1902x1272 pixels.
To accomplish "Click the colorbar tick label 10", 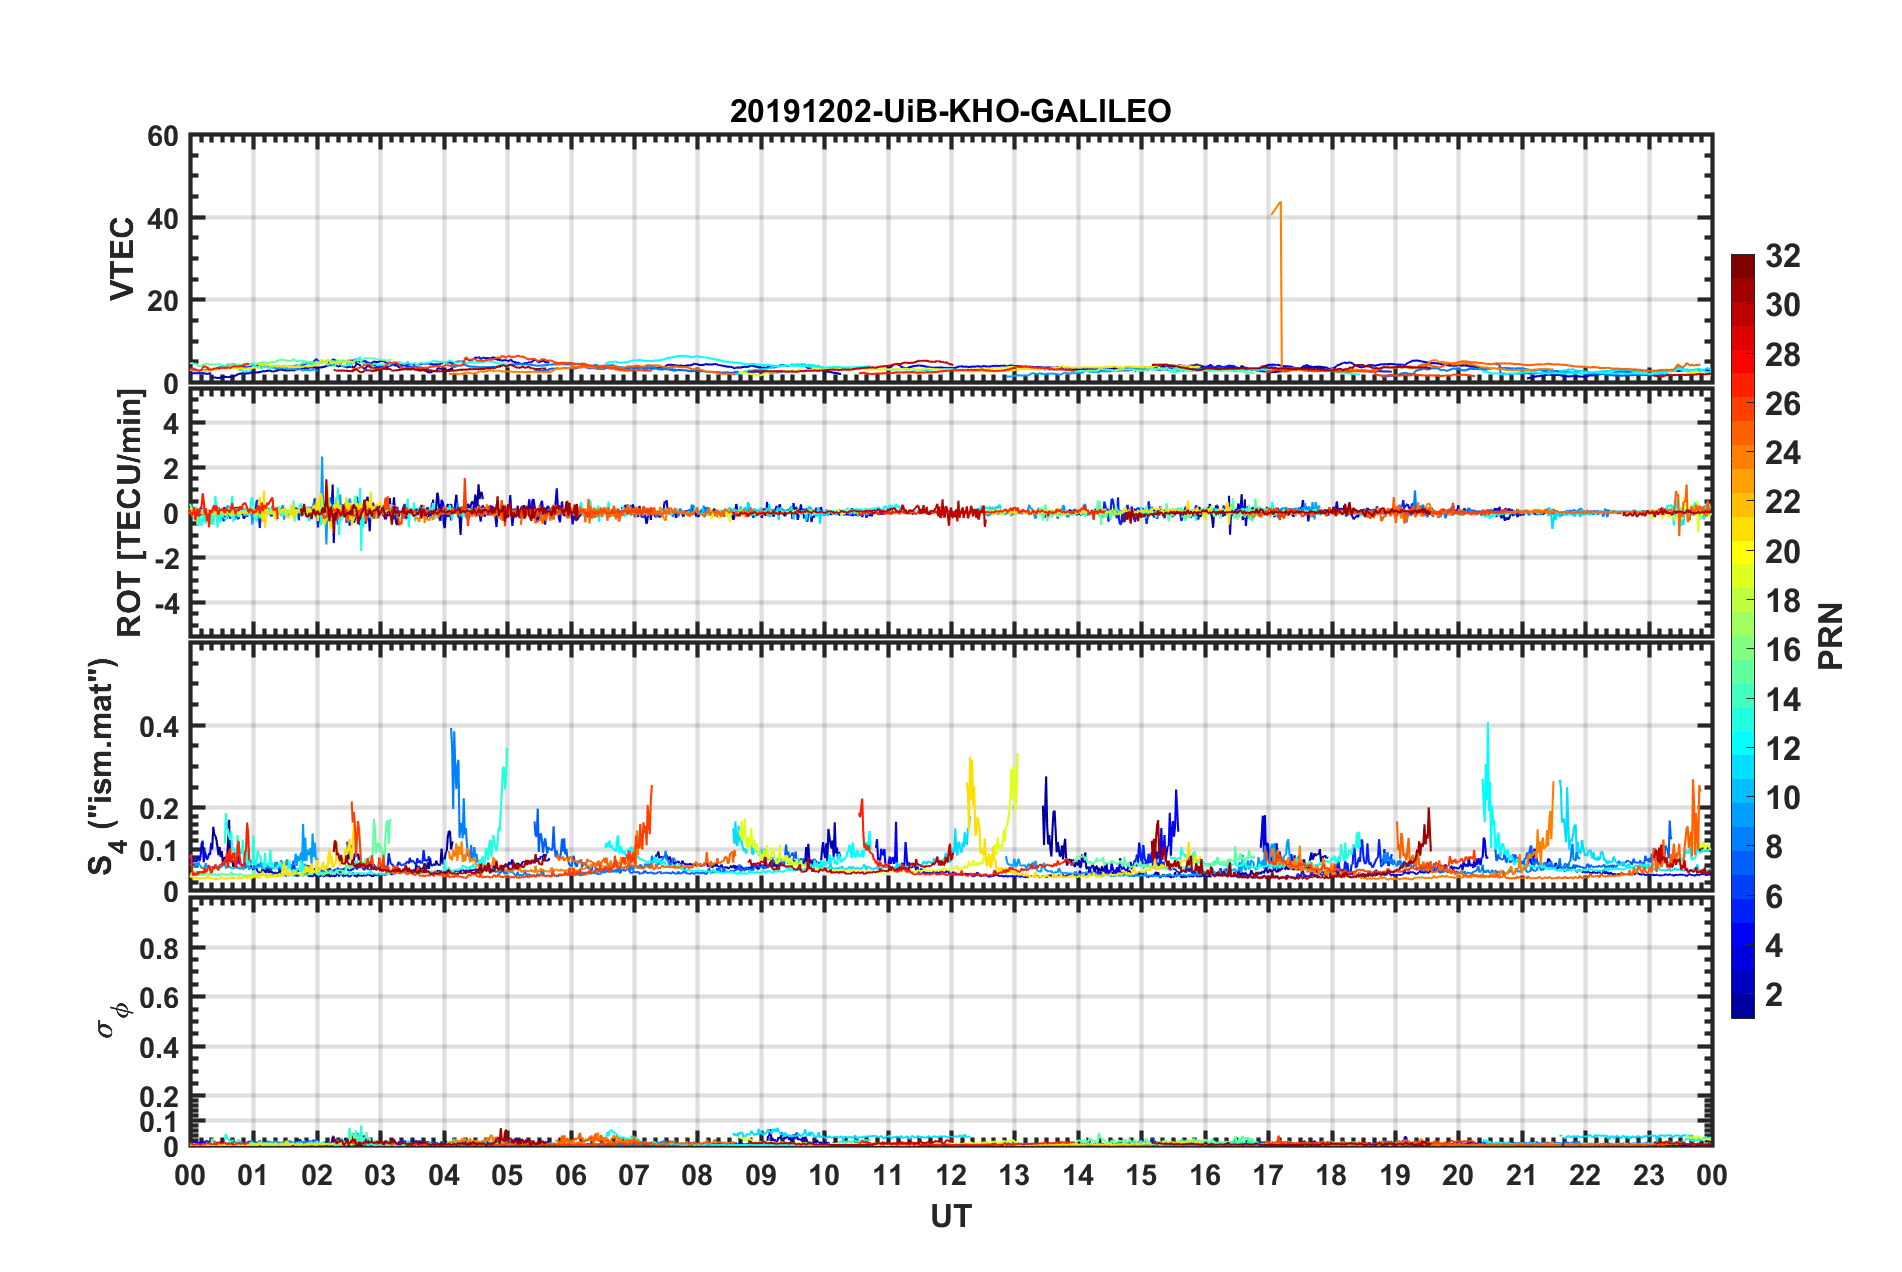I will click(1782, 798).
